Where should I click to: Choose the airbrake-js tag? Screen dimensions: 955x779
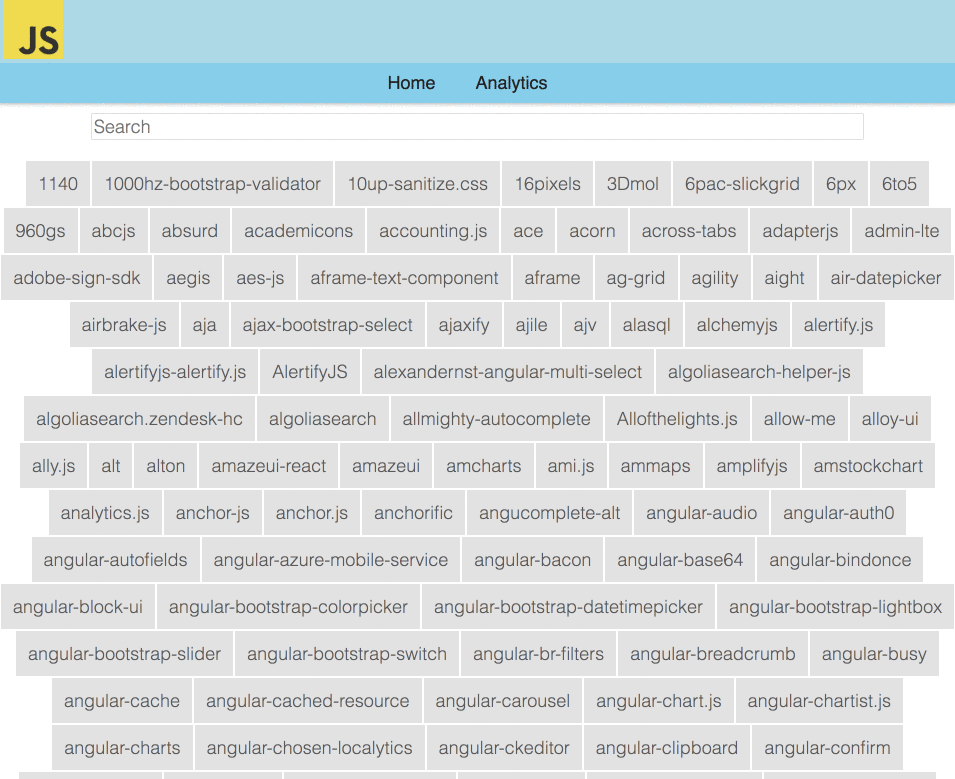[124, 325]
